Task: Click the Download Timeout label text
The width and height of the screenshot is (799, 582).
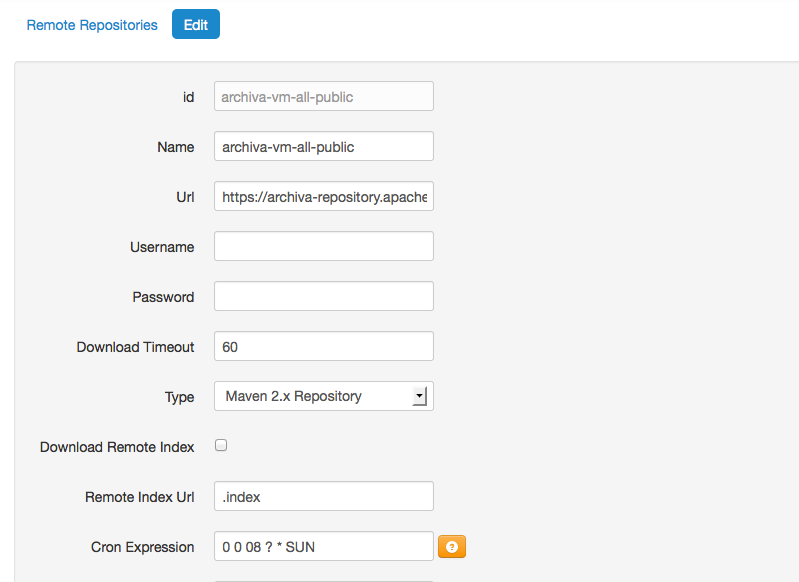Action: (135, 347)
